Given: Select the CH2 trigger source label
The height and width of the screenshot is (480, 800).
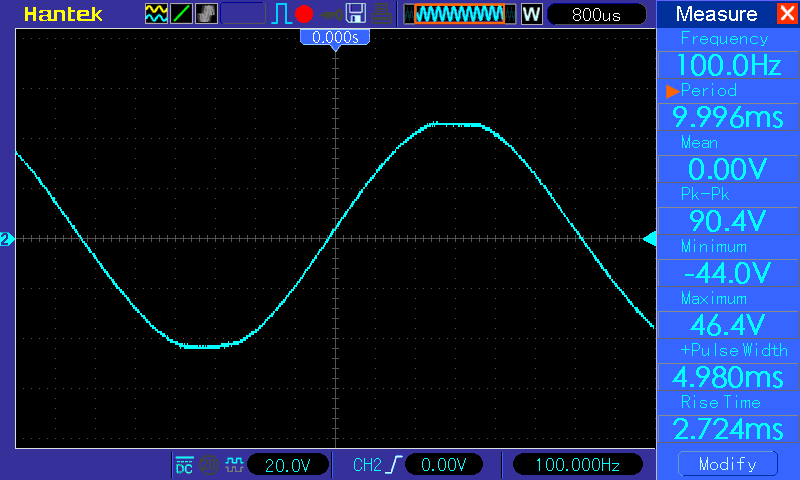Looking at the screenshot, I should click(367, 465).
